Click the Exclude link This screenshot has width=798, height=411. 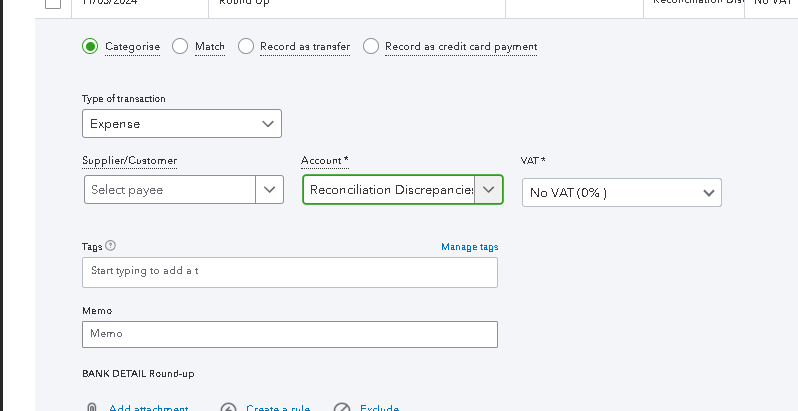point(379,408)
